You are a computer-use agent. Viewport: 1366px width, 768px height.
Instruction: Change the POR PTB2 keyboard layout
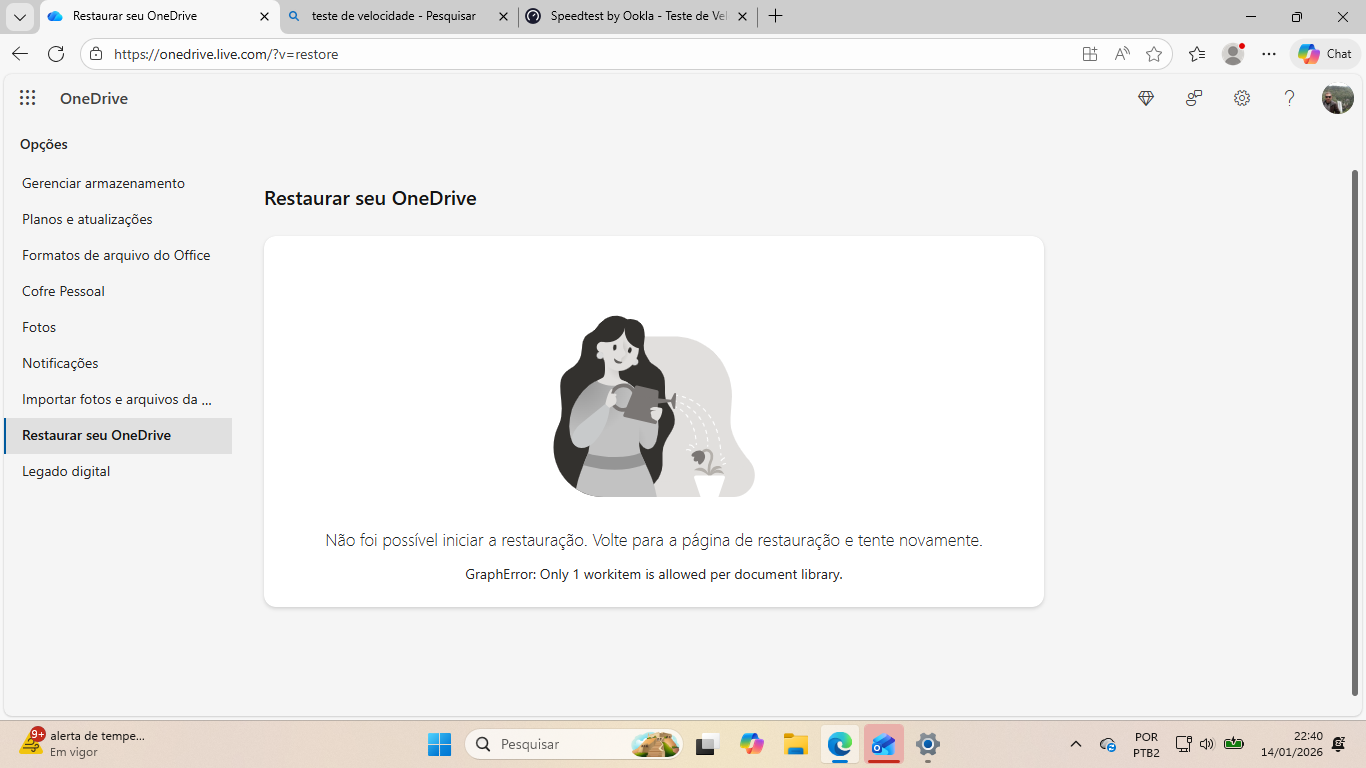(x=1147, y=744)
